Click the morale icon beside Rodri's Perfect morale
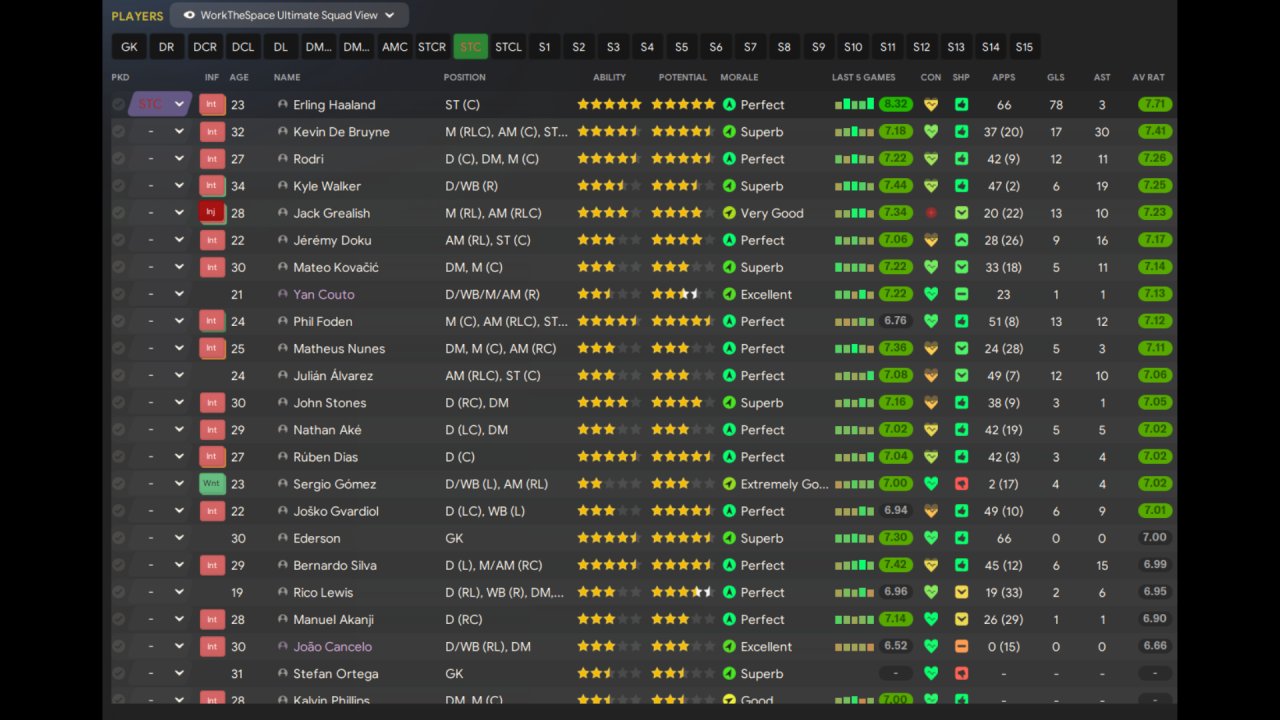The height and width of the screenshot is (720, 1280). (729, 159)
